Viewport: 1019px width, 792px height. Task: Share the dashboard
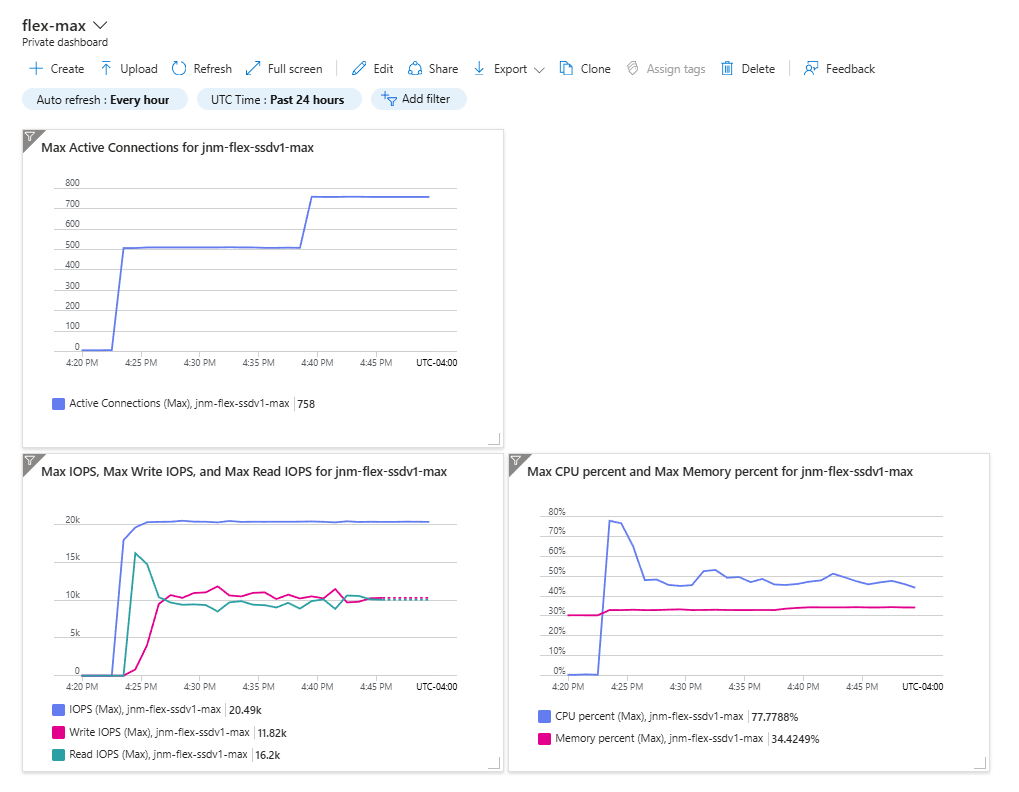[x=433, y=68]
